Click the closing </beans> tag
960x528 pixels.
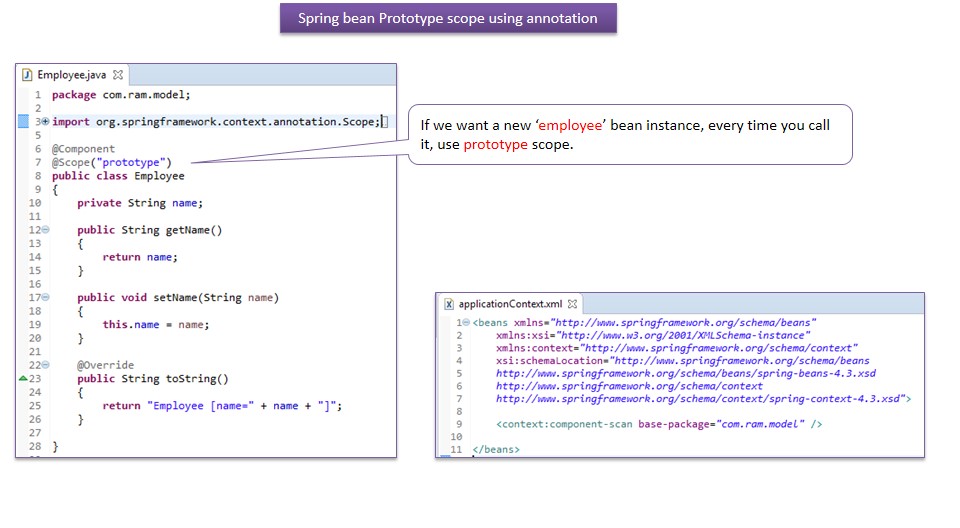coord(496,449)
